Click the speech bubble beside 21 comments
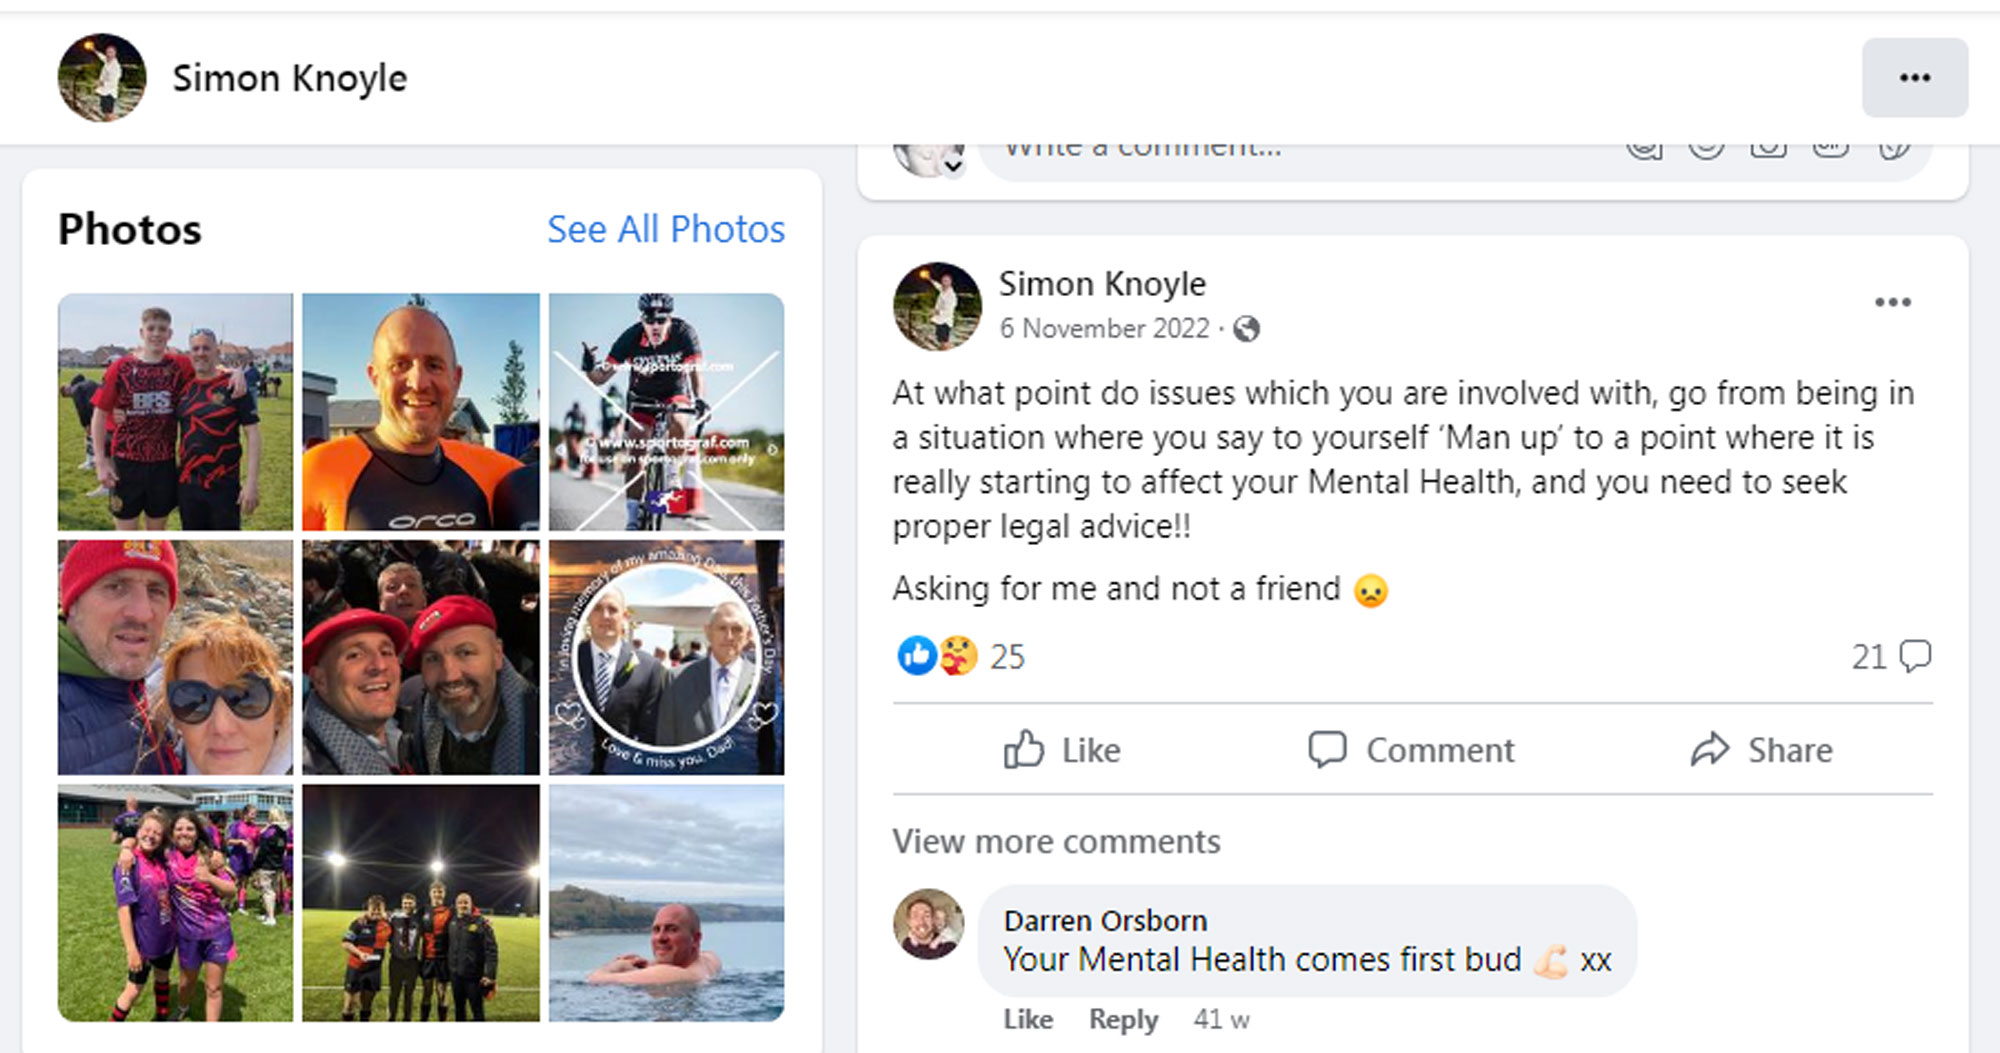The width and height of the screenshot is (2000, 1053). click(1915, 656)
